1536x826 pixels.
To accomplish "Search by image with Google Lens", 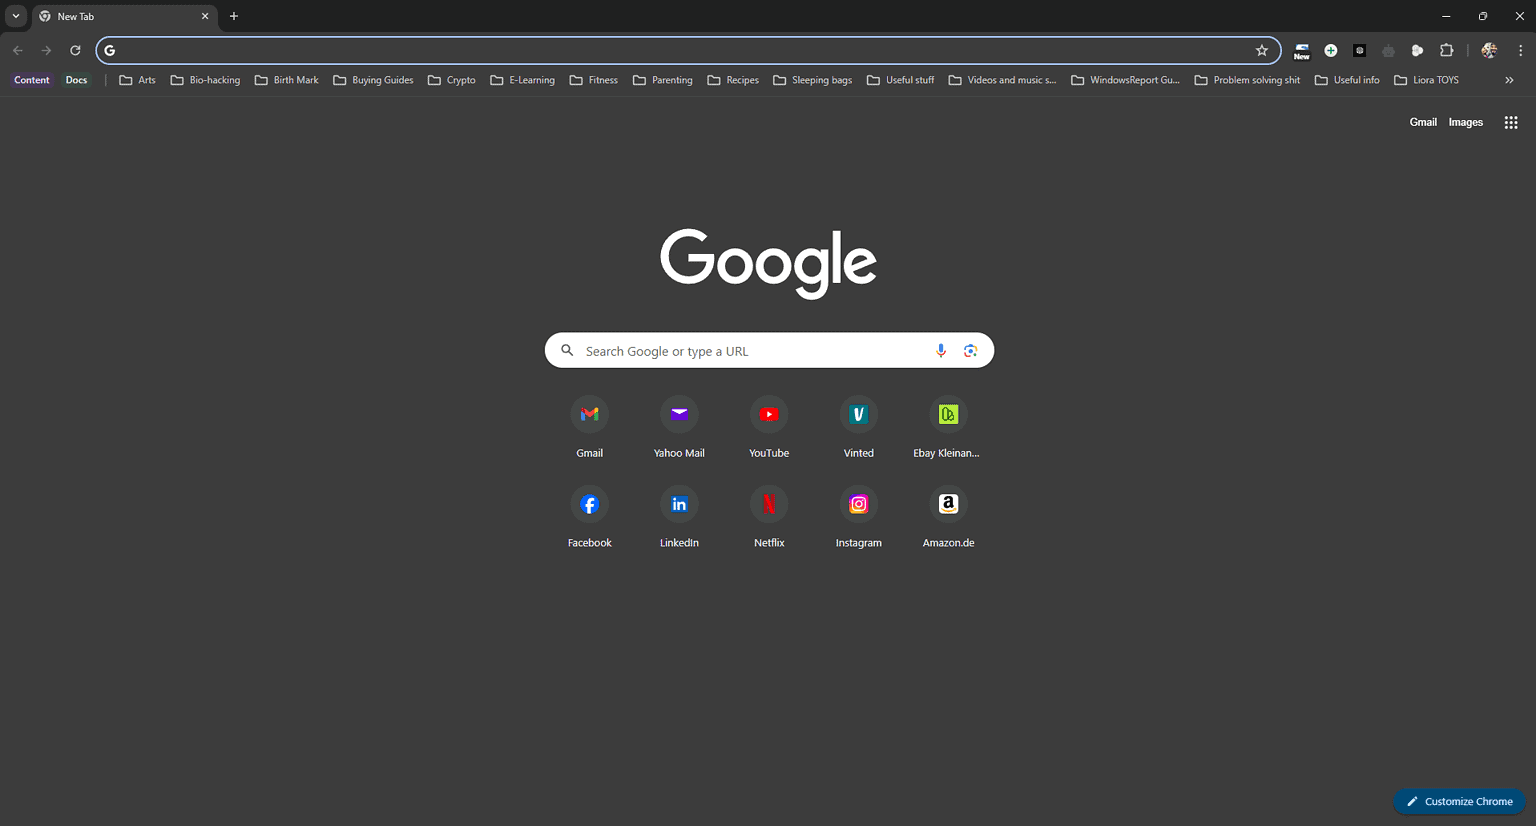I will tap(970, 350).
